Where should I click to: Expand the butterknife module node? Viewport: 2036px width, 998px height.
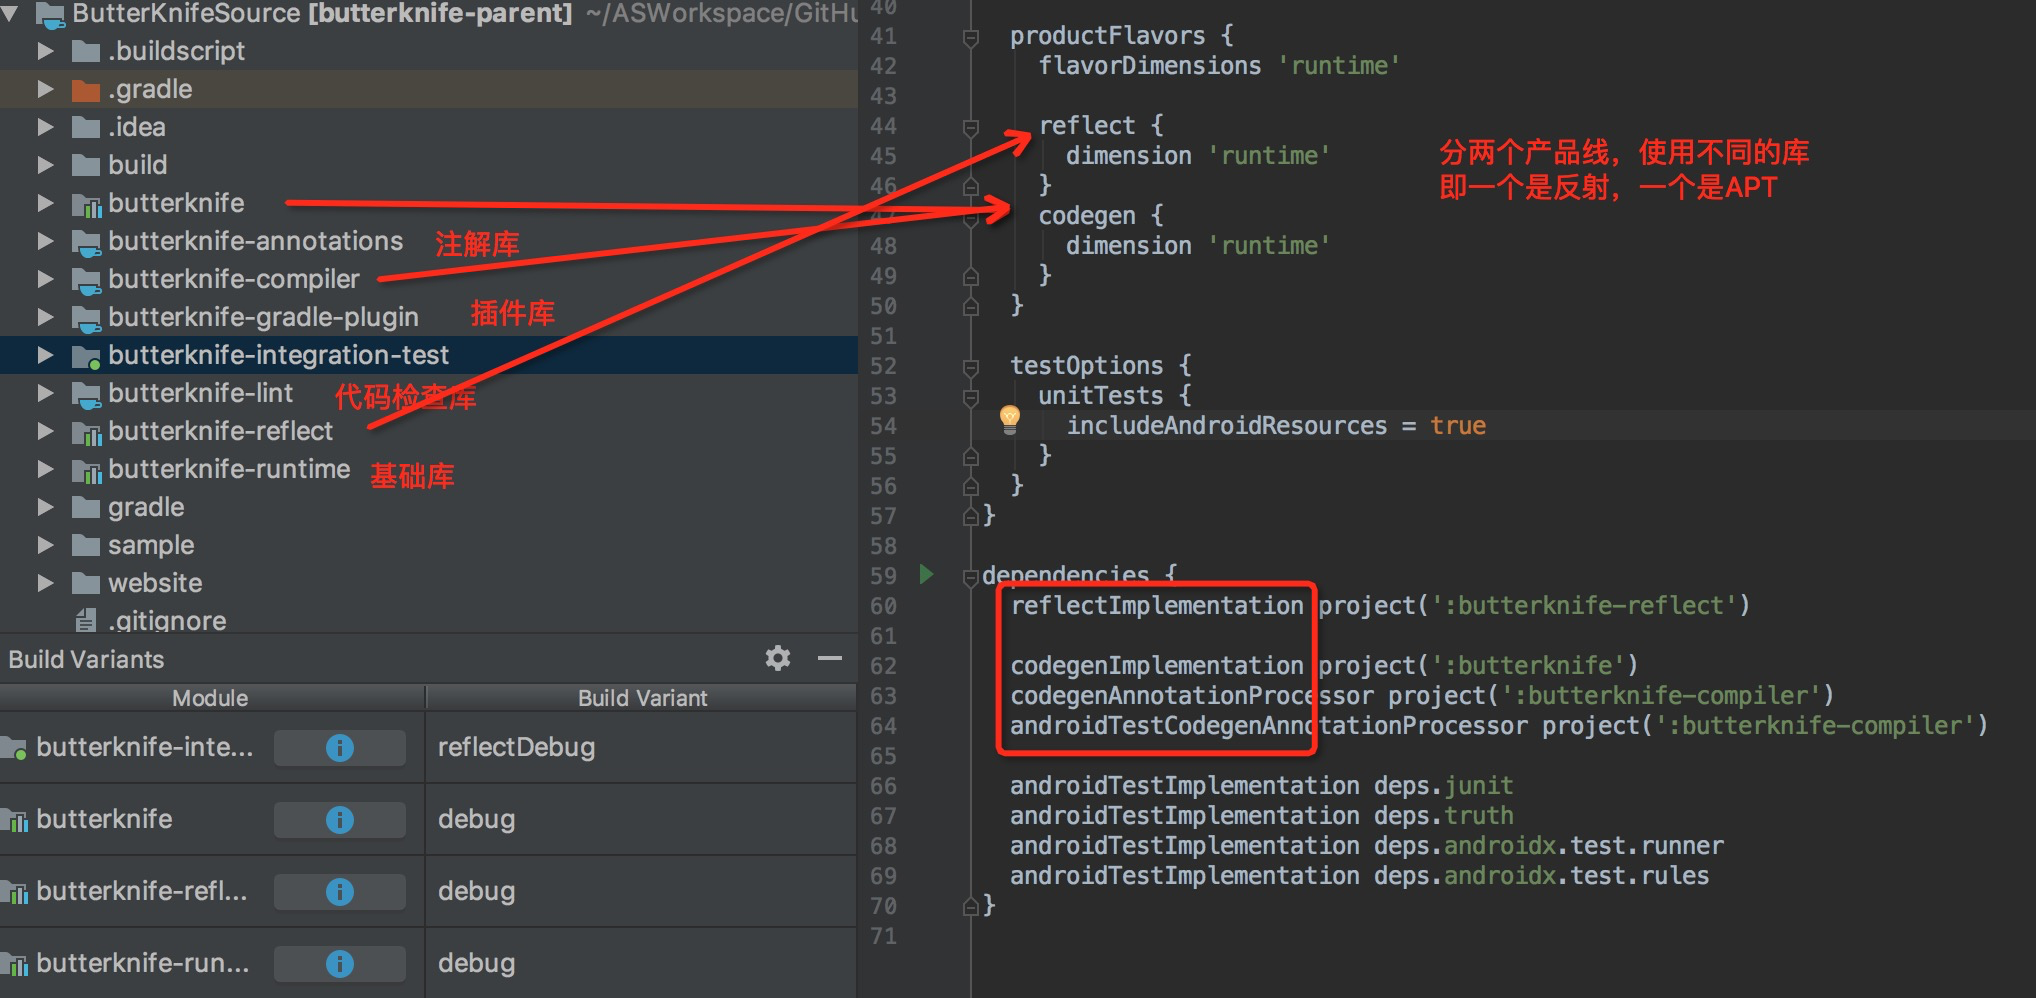pyautogui.click(x=45, y=203)
